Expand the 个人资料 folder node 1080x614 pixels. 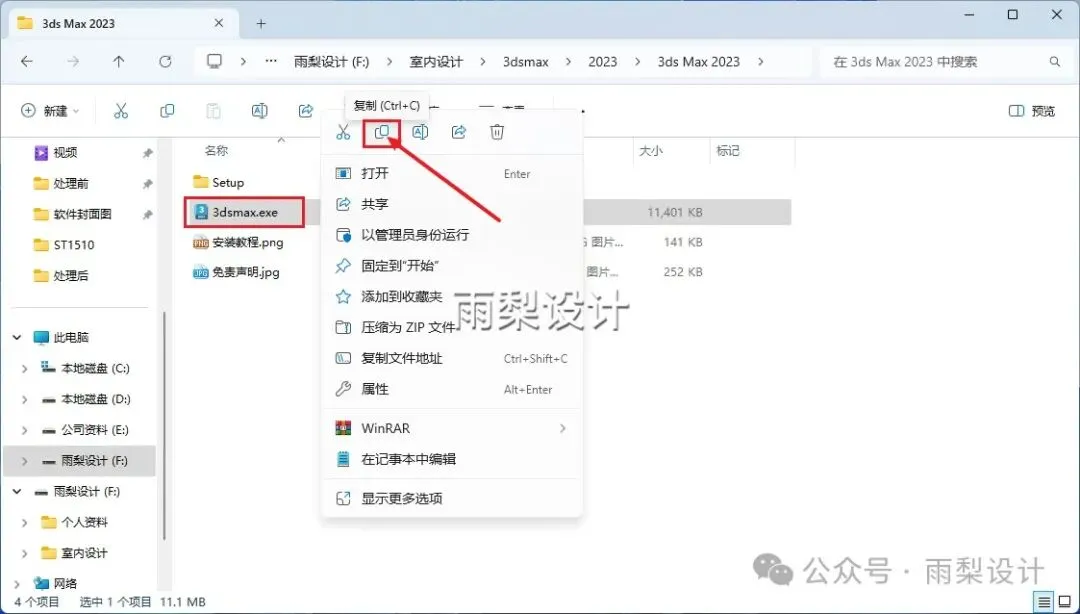(25, 522)
